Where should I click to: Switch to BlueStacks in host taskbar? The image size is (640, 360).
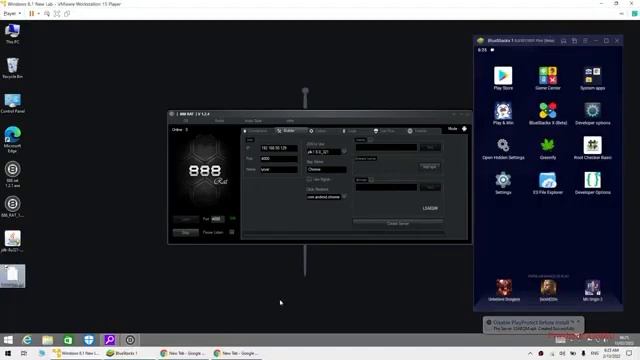[x=122, y=353]
